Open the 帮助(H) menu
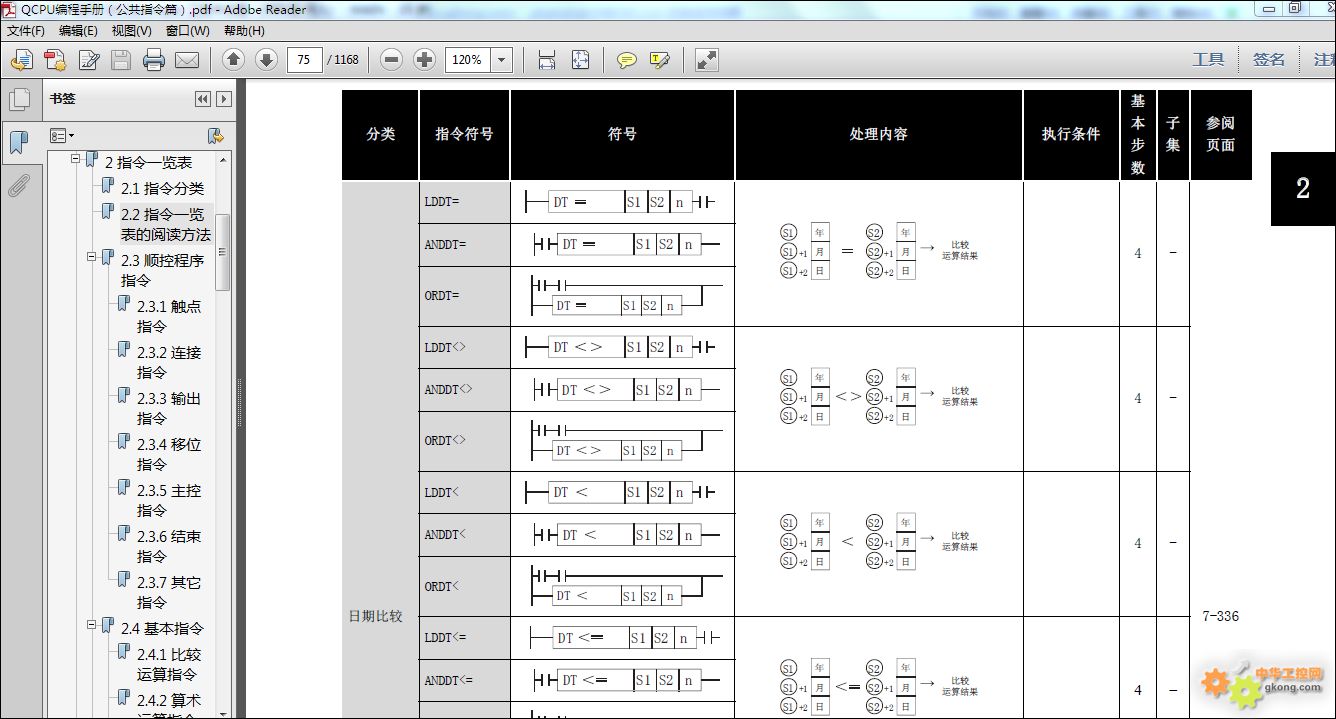 pos(244,30)
